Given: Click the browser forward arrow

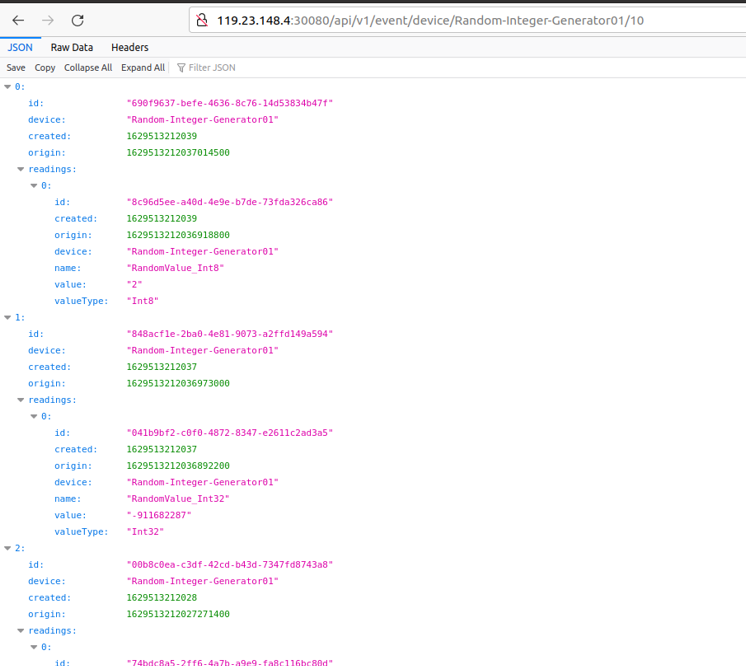Looking at the screenshot, I should tap(48, 20).
